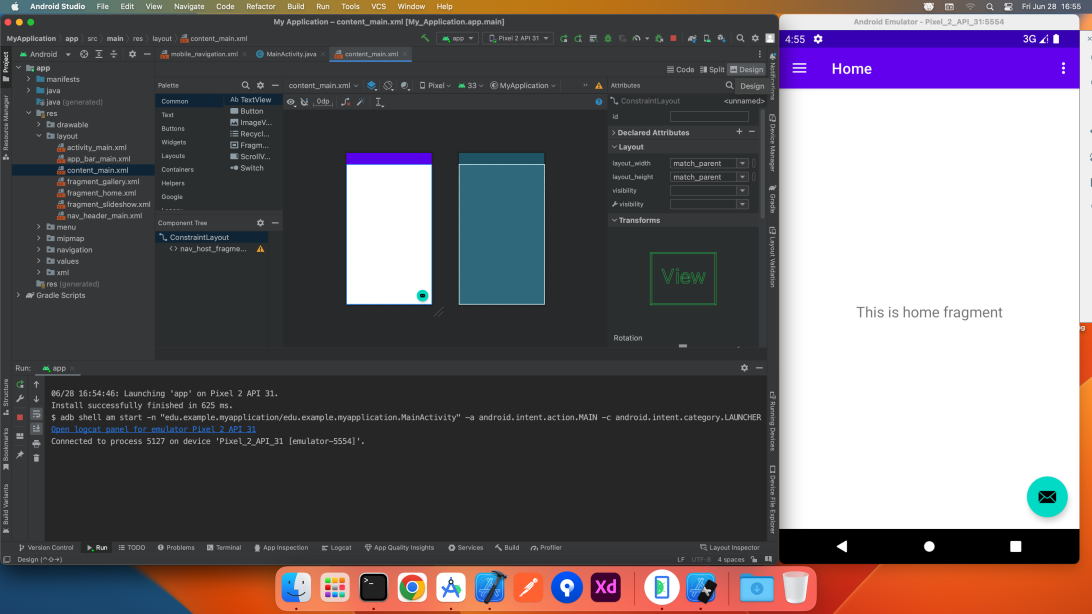Stop the running app with the red square
Image resolution: width=1092 pixels, height=614 pixels.
click(673, 38)
